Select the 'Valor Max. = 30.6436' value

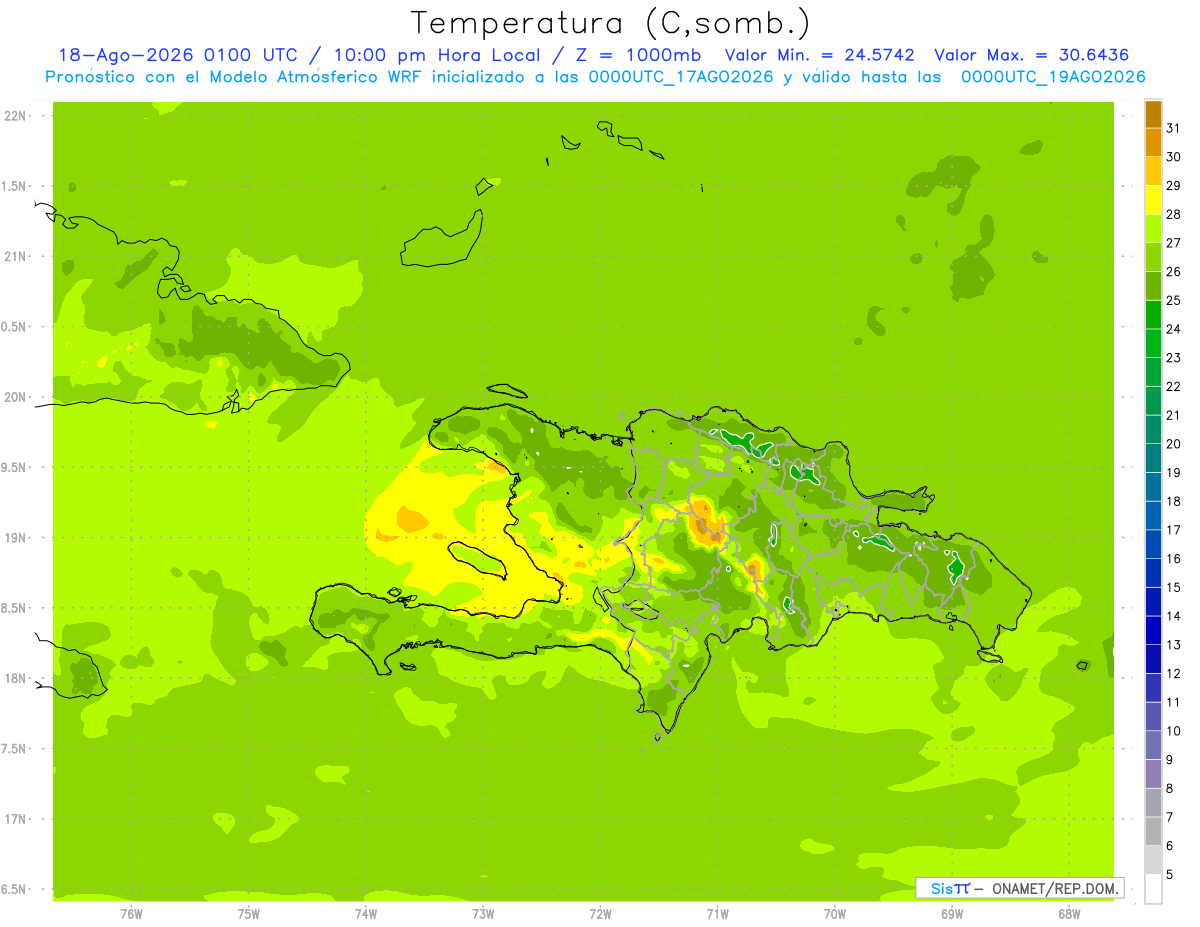1033,55
